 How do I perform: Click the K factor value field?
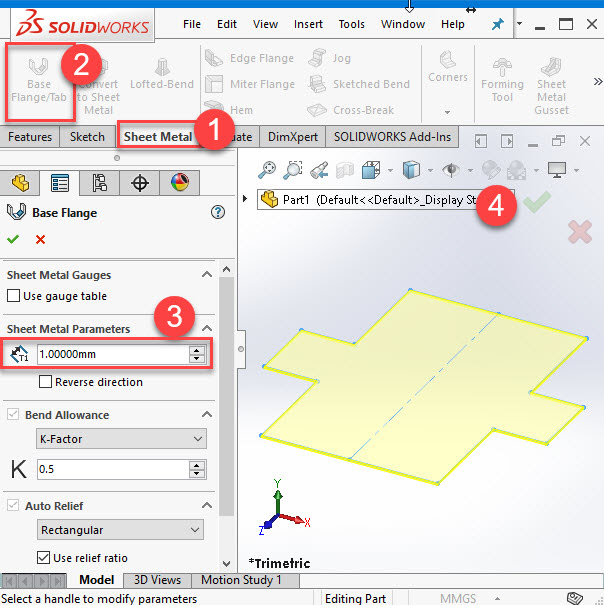point(113,469)
